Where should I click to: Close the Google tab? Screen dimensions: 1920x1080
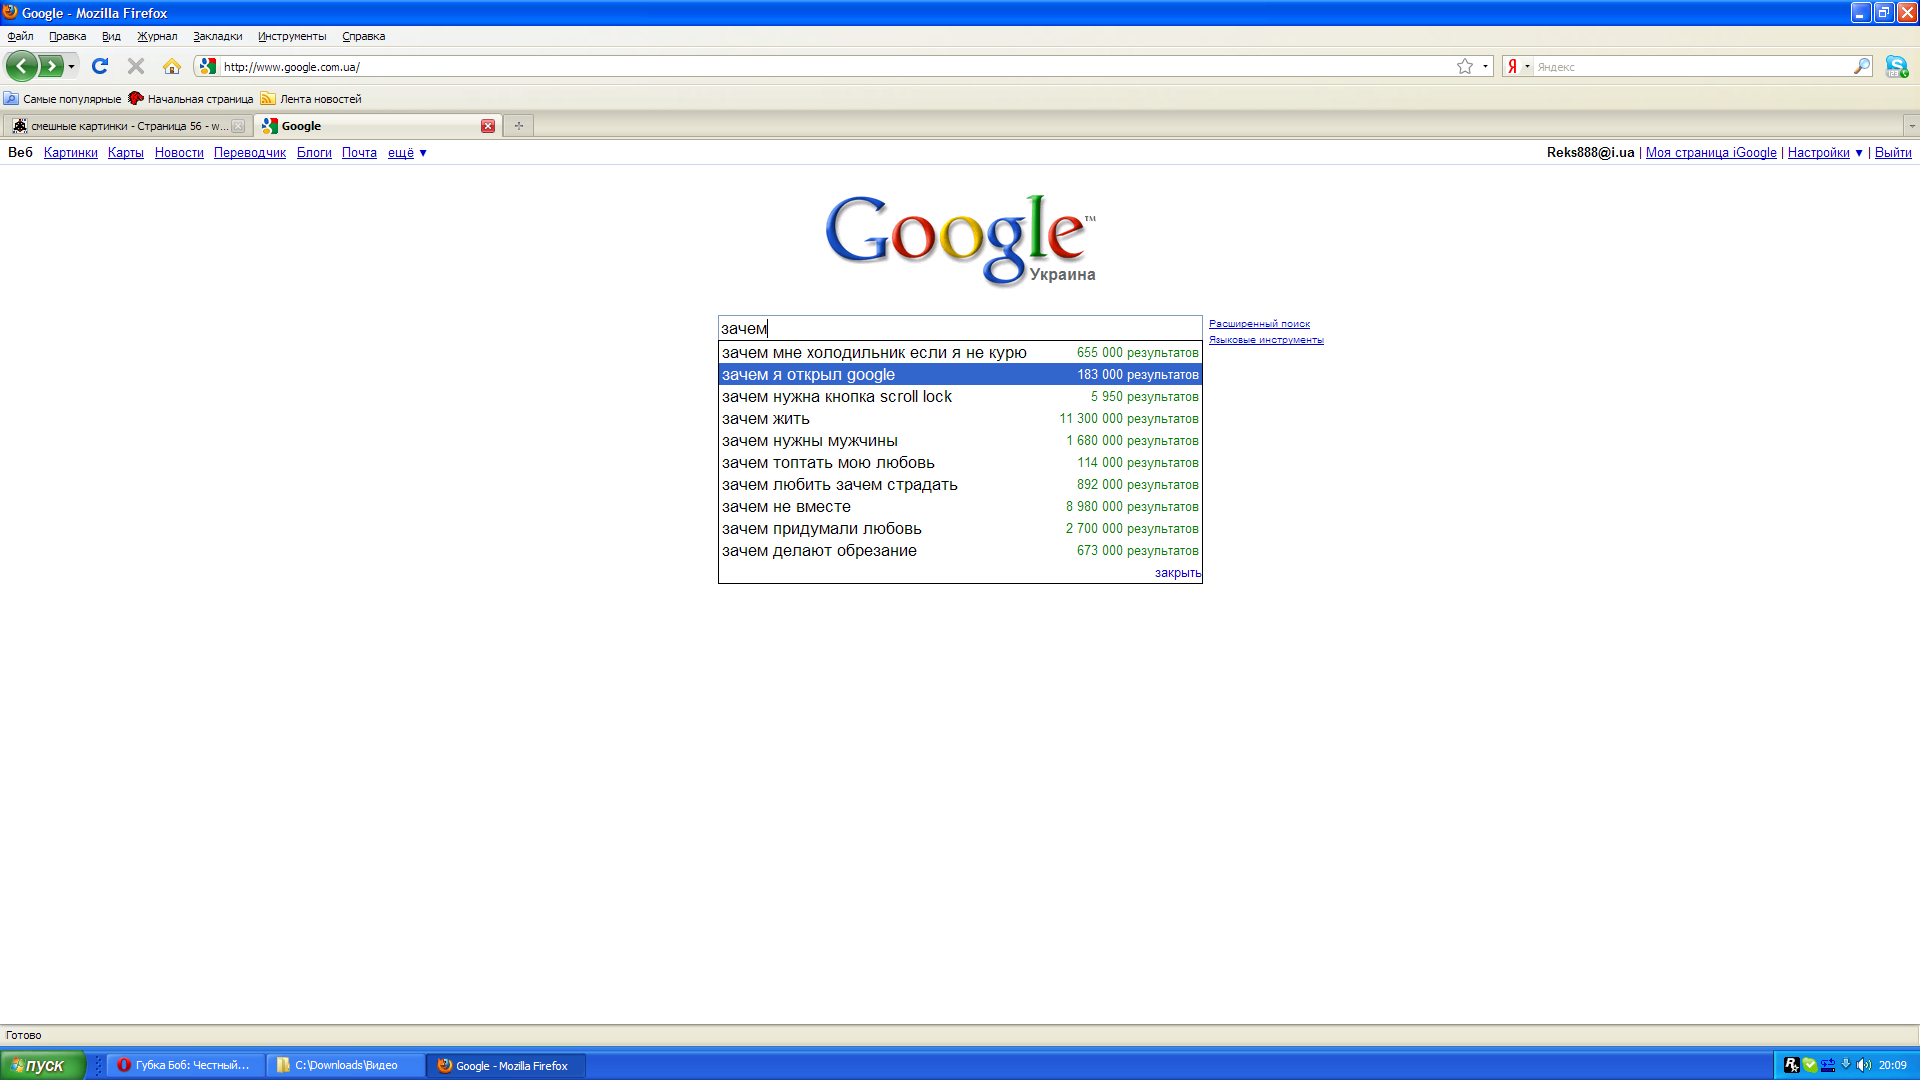pyautogui.click(x=488, y=126)
